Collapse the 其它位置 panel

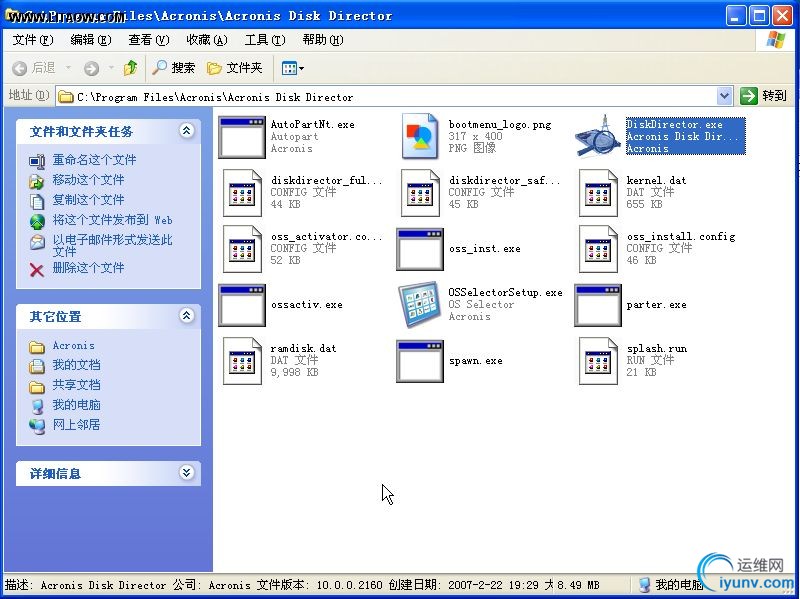point(186,316)
